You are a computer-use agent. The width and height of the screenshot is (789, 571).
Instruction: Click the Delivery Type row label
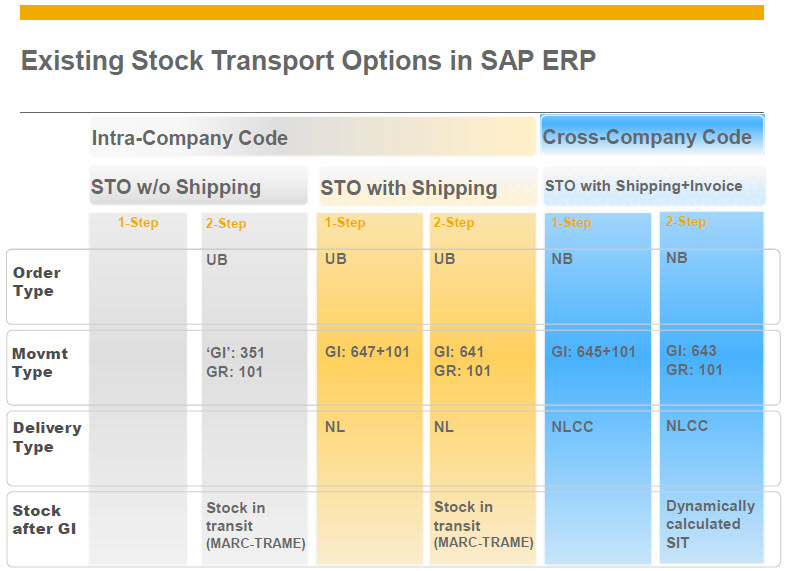47,437
